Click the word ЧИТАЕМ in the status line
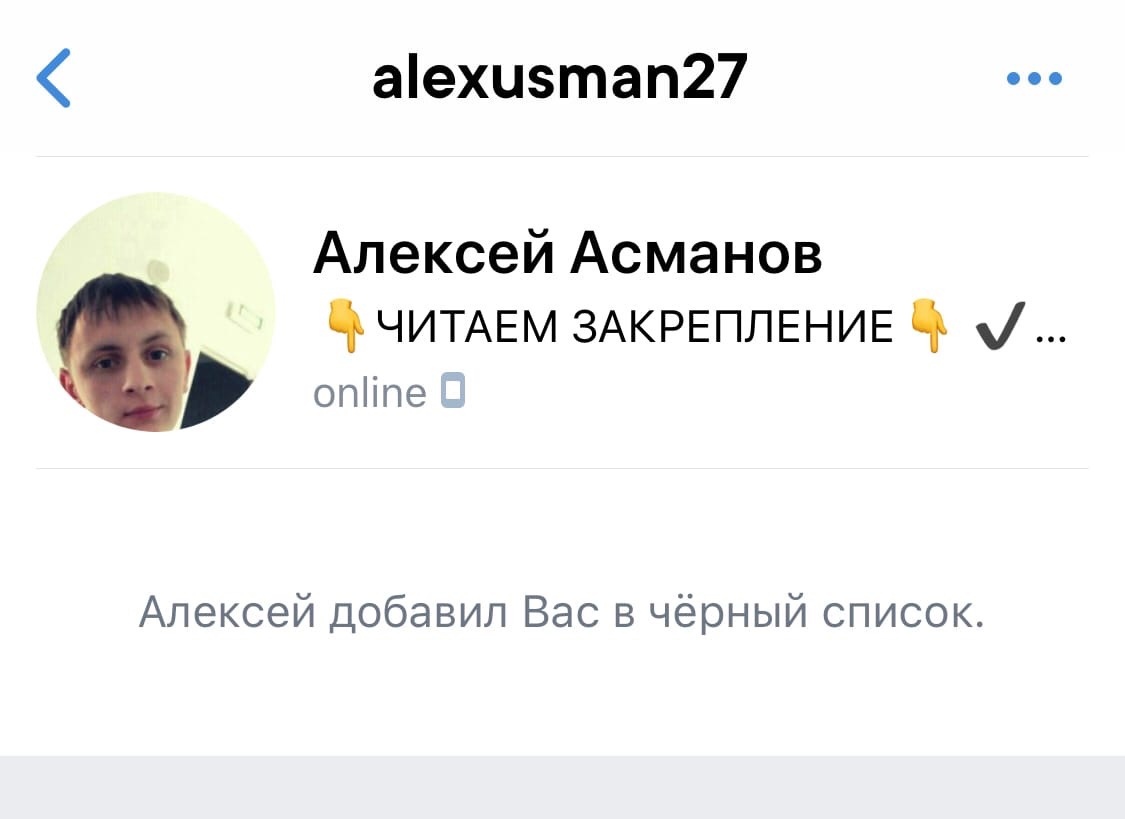 (x=466, y=327)
